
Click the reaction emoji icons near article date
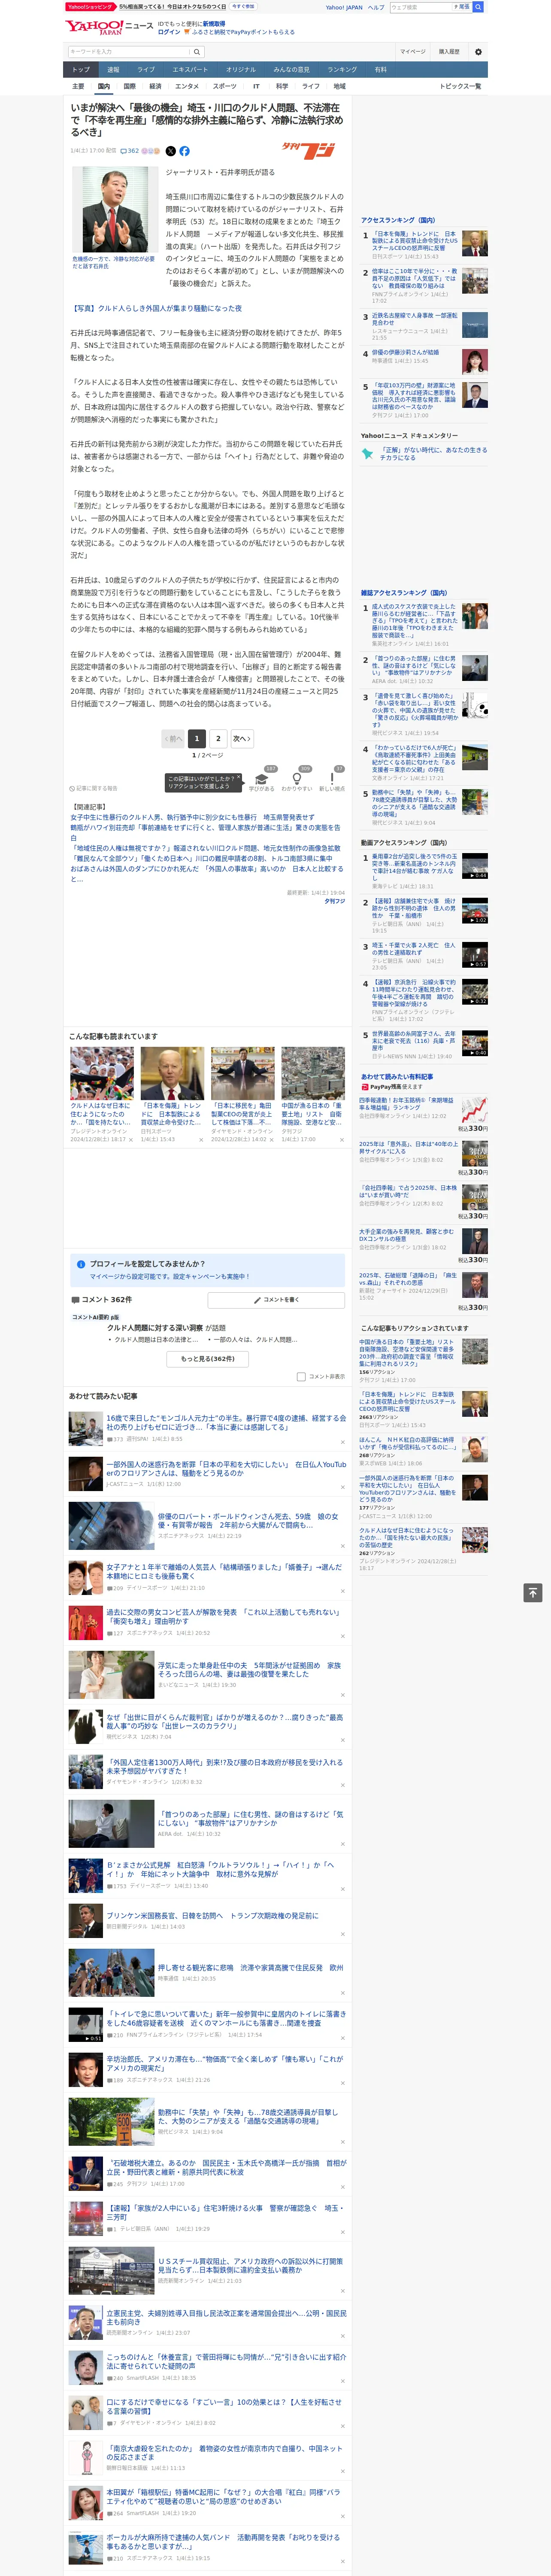pos(150,151)
